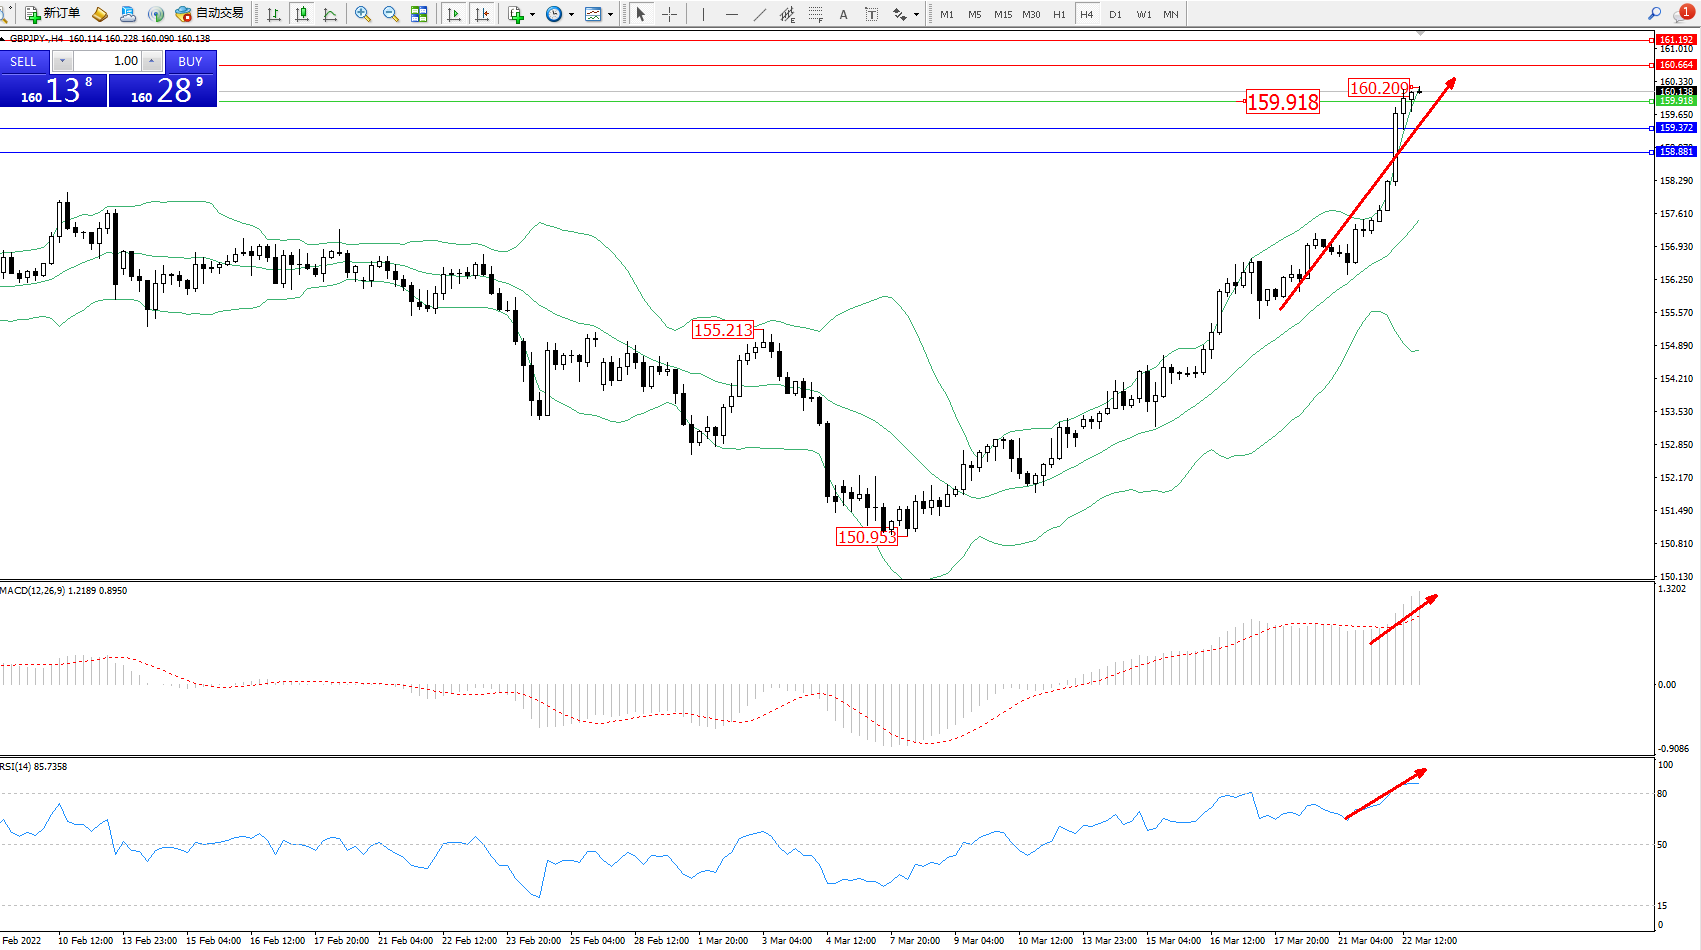Viewport: 1701px width, 950px height.
Task: Open the indicators list dropdown
Action: click(532, 14)
